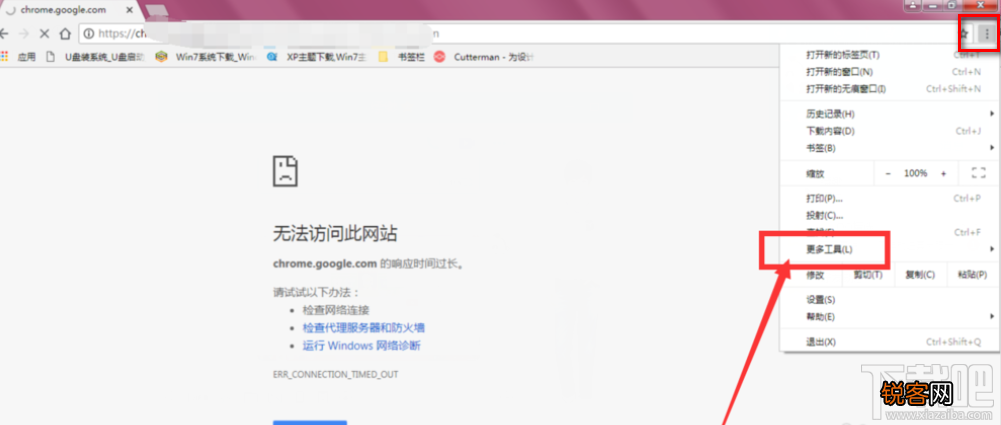Click 剪切(T) in the edit row

[868, 275]
